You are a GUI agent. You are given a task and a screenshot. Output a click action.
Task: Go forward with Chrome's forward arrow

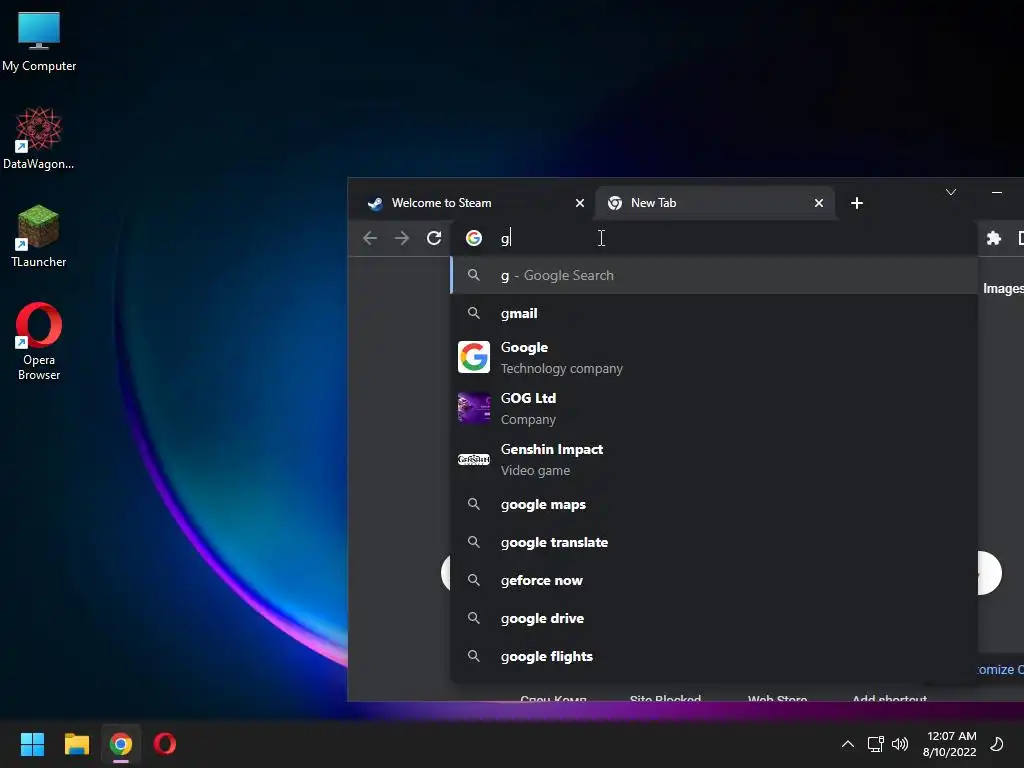click(x=402, y=238)
